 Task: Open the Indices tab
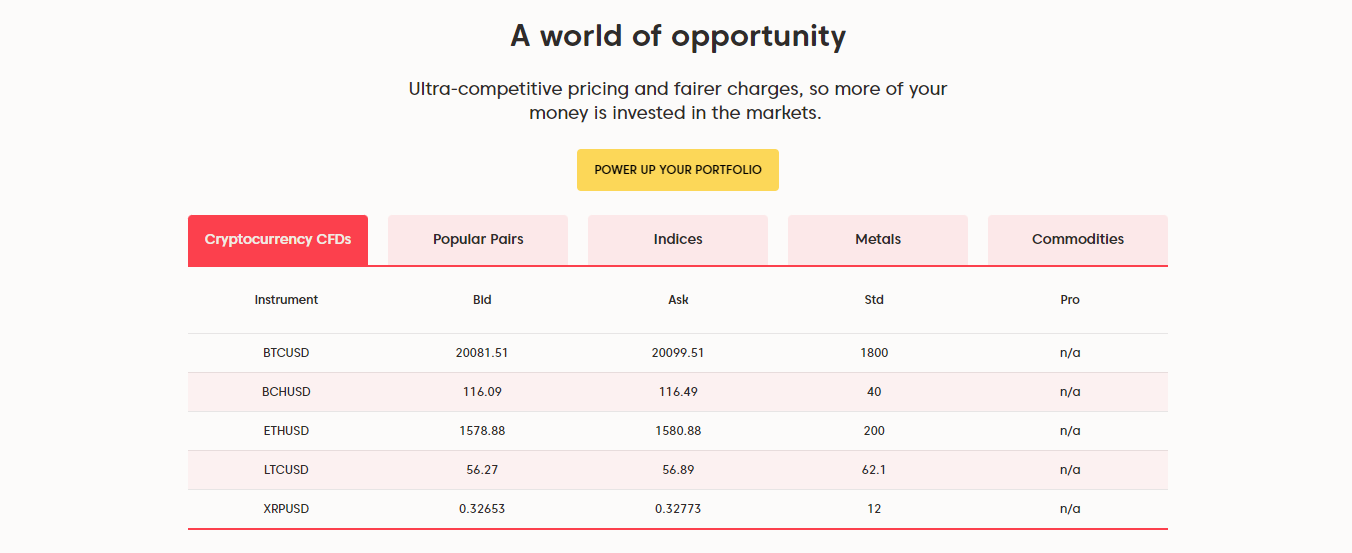pyautogui.click(x=678, y=240)
